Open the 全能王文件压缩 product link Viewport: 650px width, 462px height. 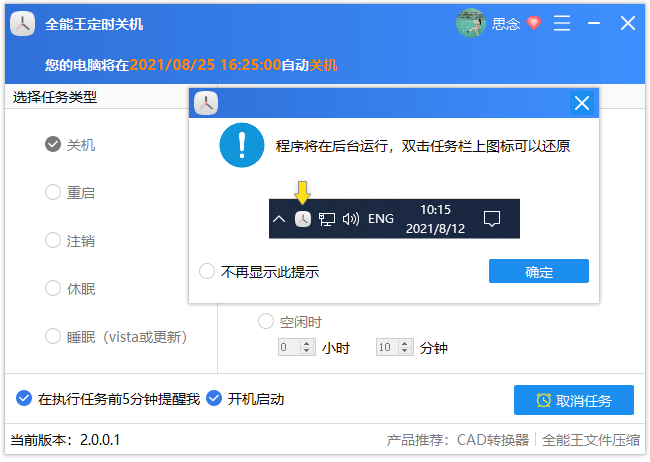591,440
